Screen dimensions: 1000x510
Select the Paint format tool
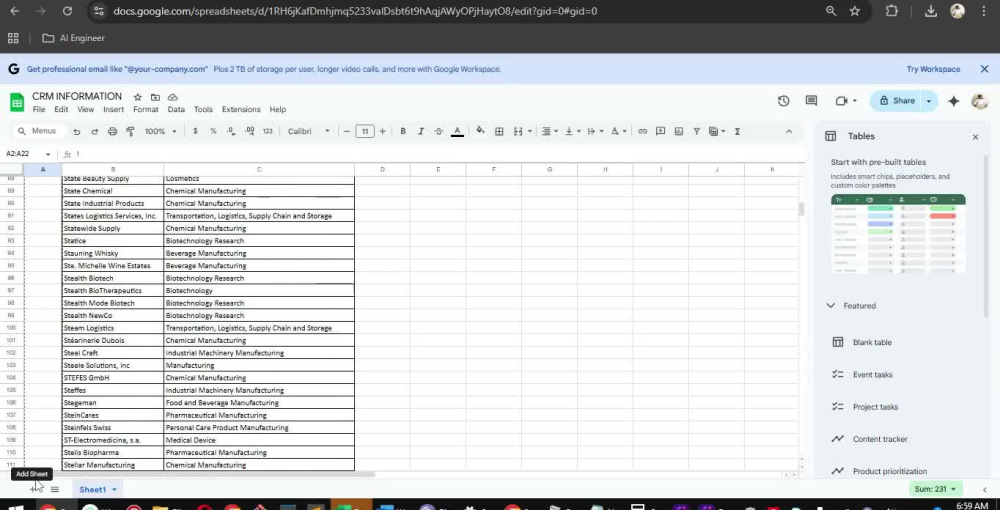(x=130, y=131)
